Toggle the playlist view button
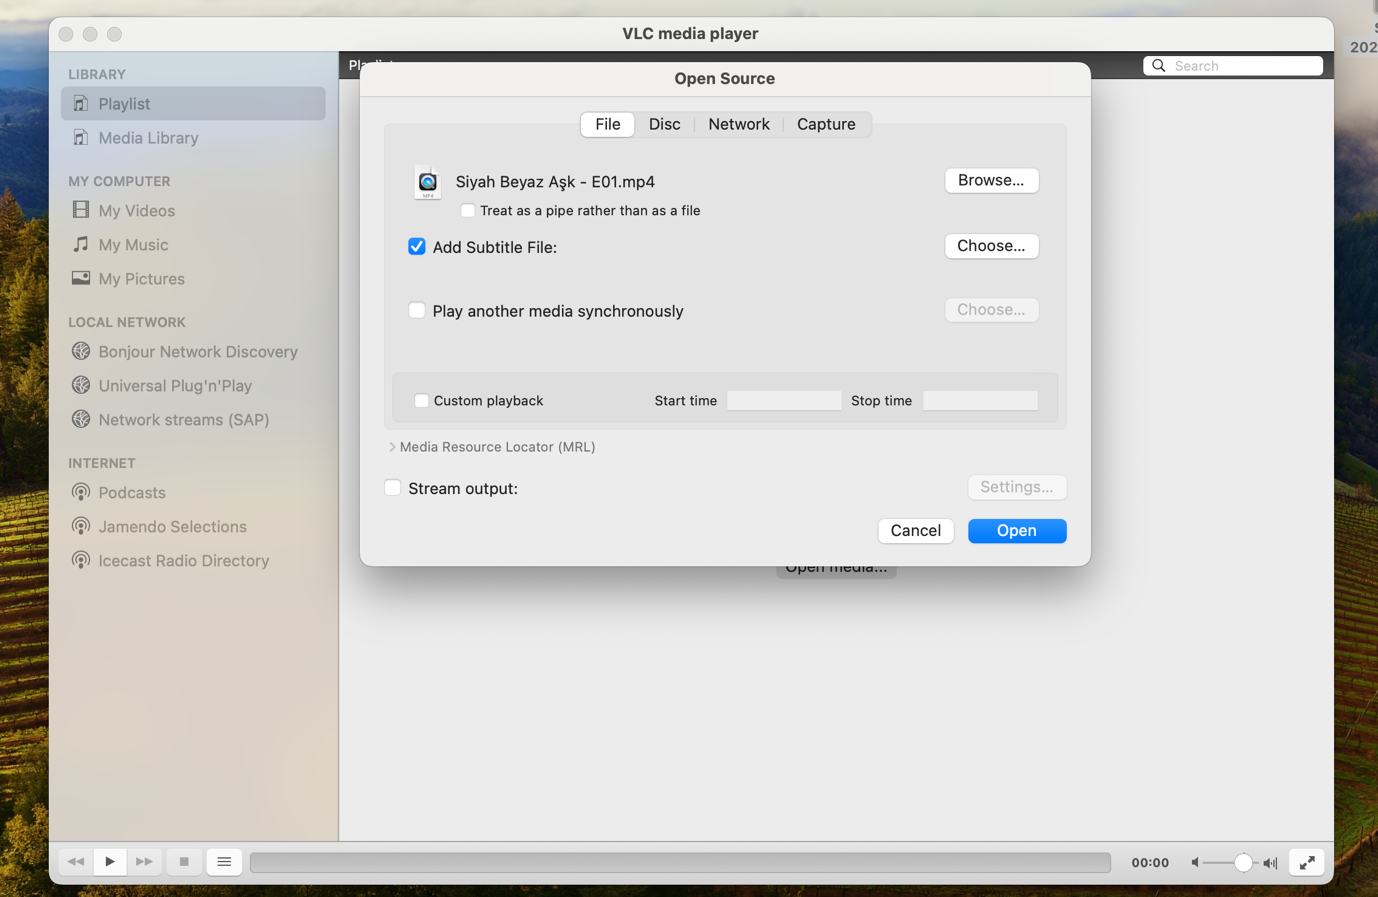 (224, 862)
